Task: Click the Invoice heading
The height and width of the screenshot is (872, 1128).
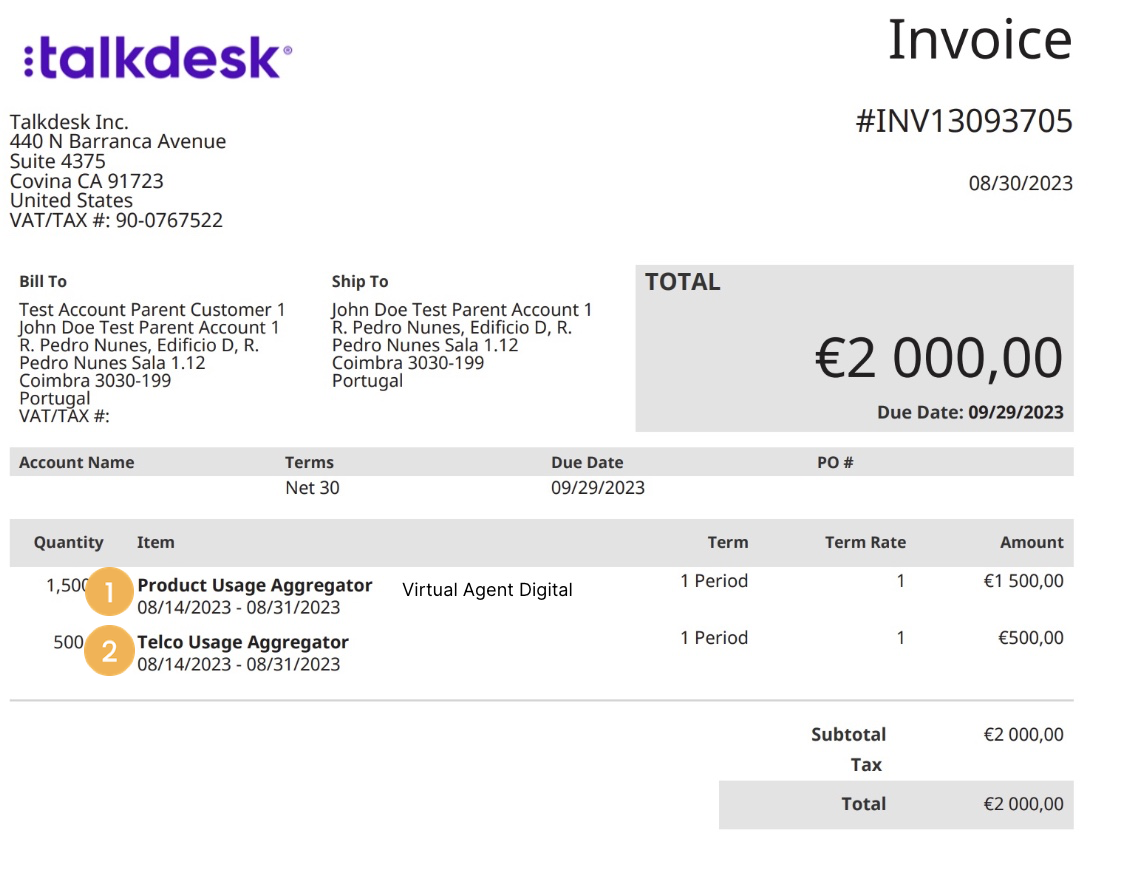Action: pos(979,40)
